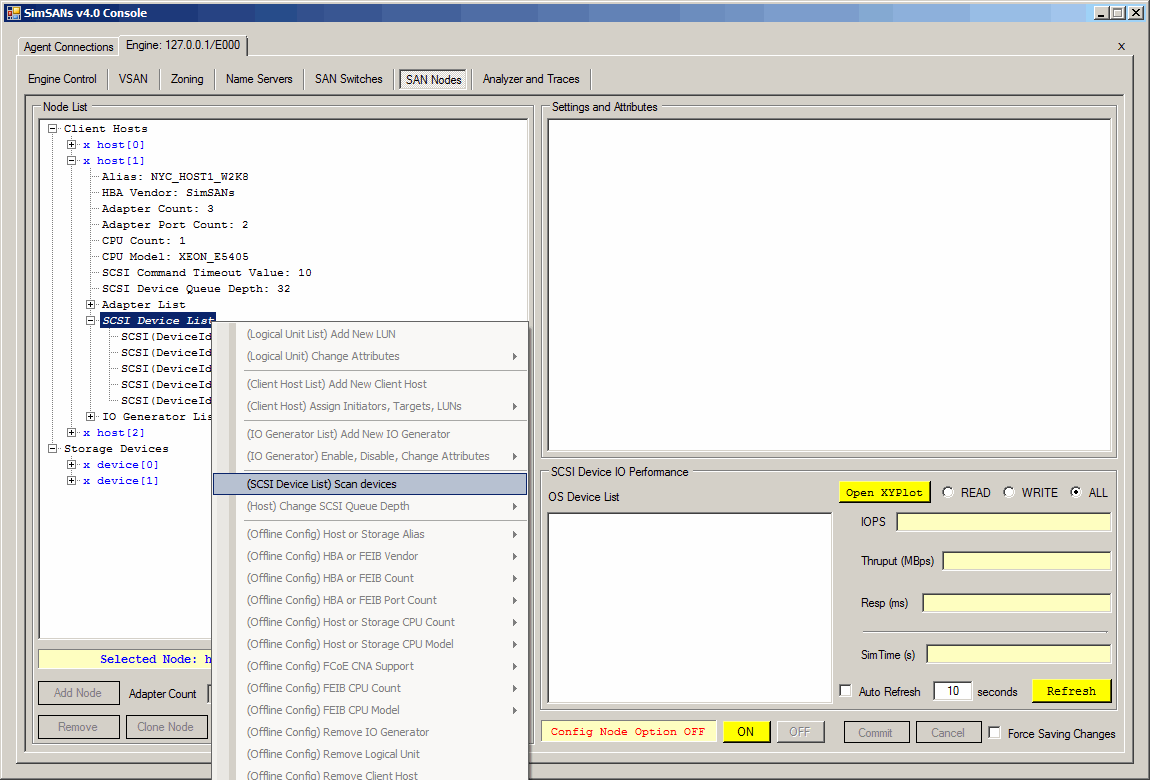Image resolution: width=1150 pixels, height=780 pixels.
Task: Click the auto refresh seconds field
Action: coord(952,691)
